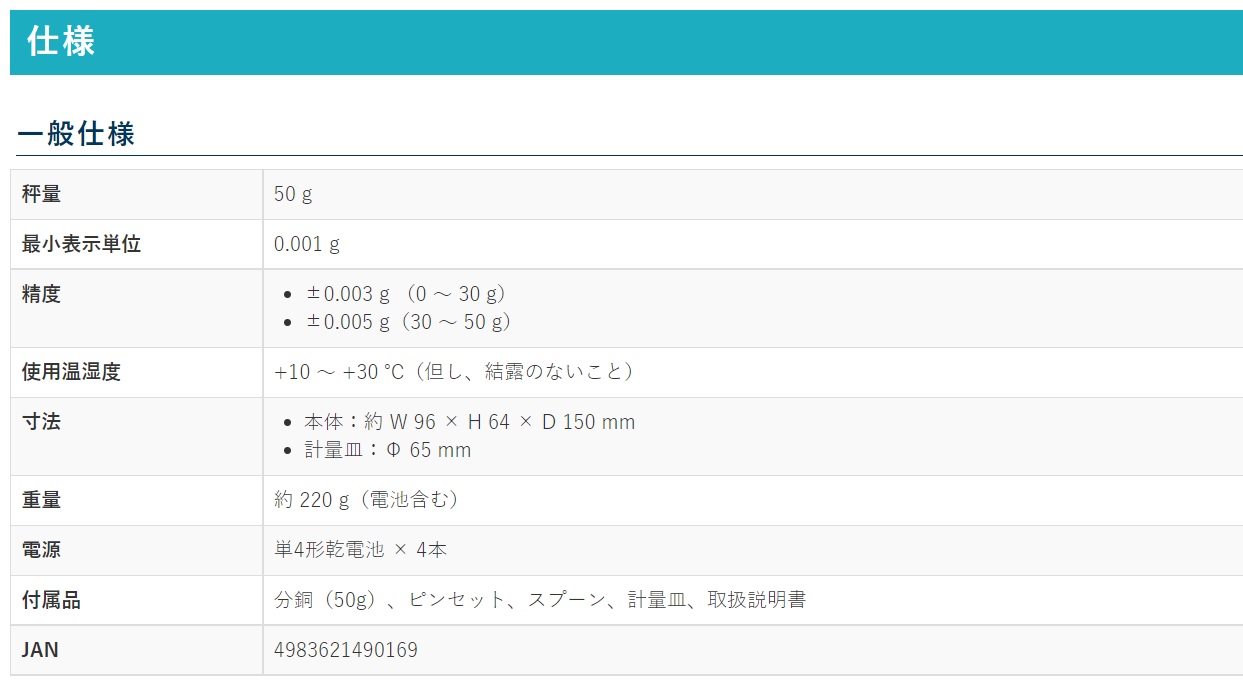
Task: Click the 0.001 g value
Action: point(307,244)
